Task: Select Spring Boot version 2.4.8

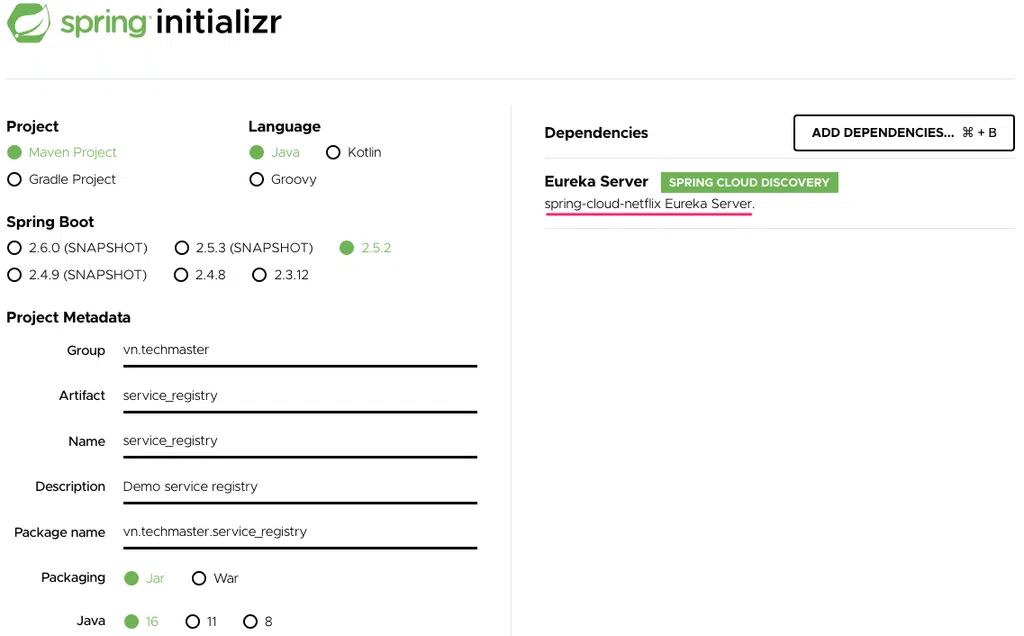Action: click(182, 275)
